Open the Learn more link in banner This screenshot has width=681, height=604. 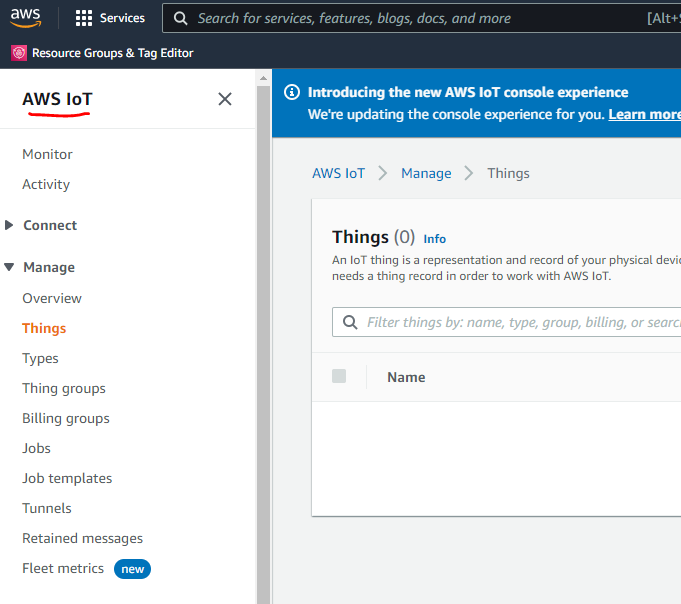[x=644, y=114]
